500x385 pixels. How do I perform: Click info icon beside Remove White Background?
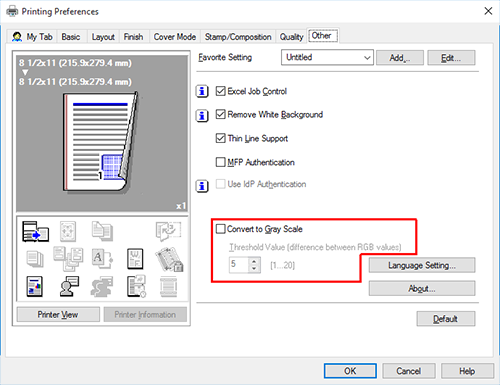(202, 116)
